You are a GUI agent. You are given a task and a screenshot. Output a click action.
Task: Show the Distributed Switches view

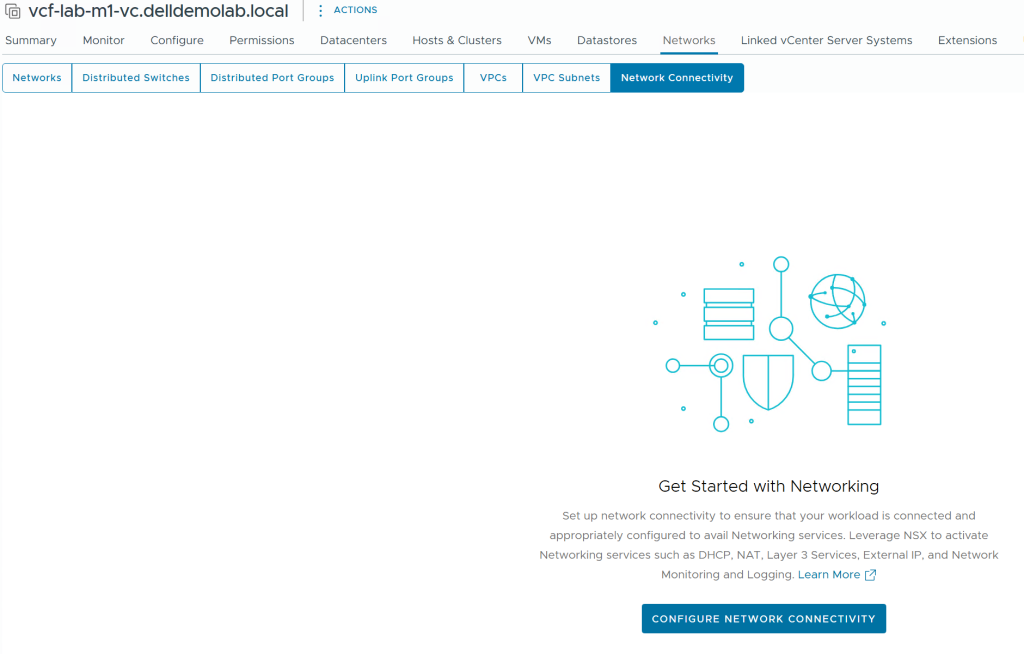tap(136, 78)
